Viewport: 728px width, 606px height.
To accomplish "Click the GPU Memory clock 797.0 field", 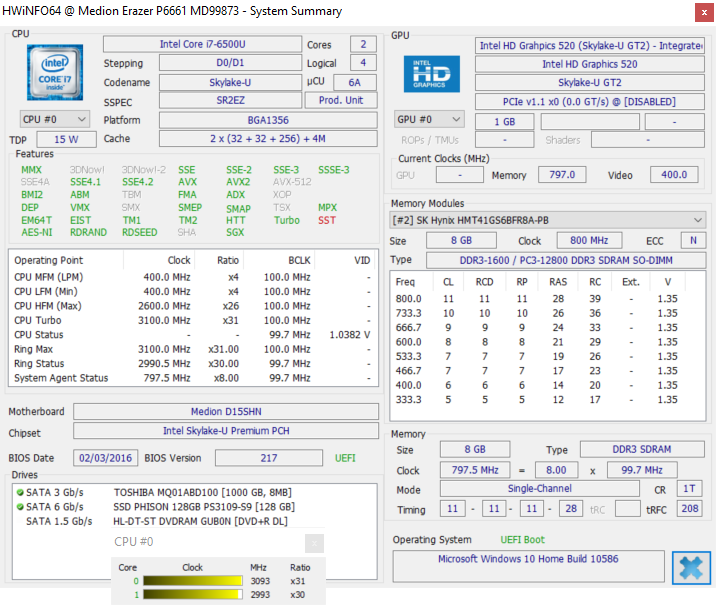I will pos(562,175).
